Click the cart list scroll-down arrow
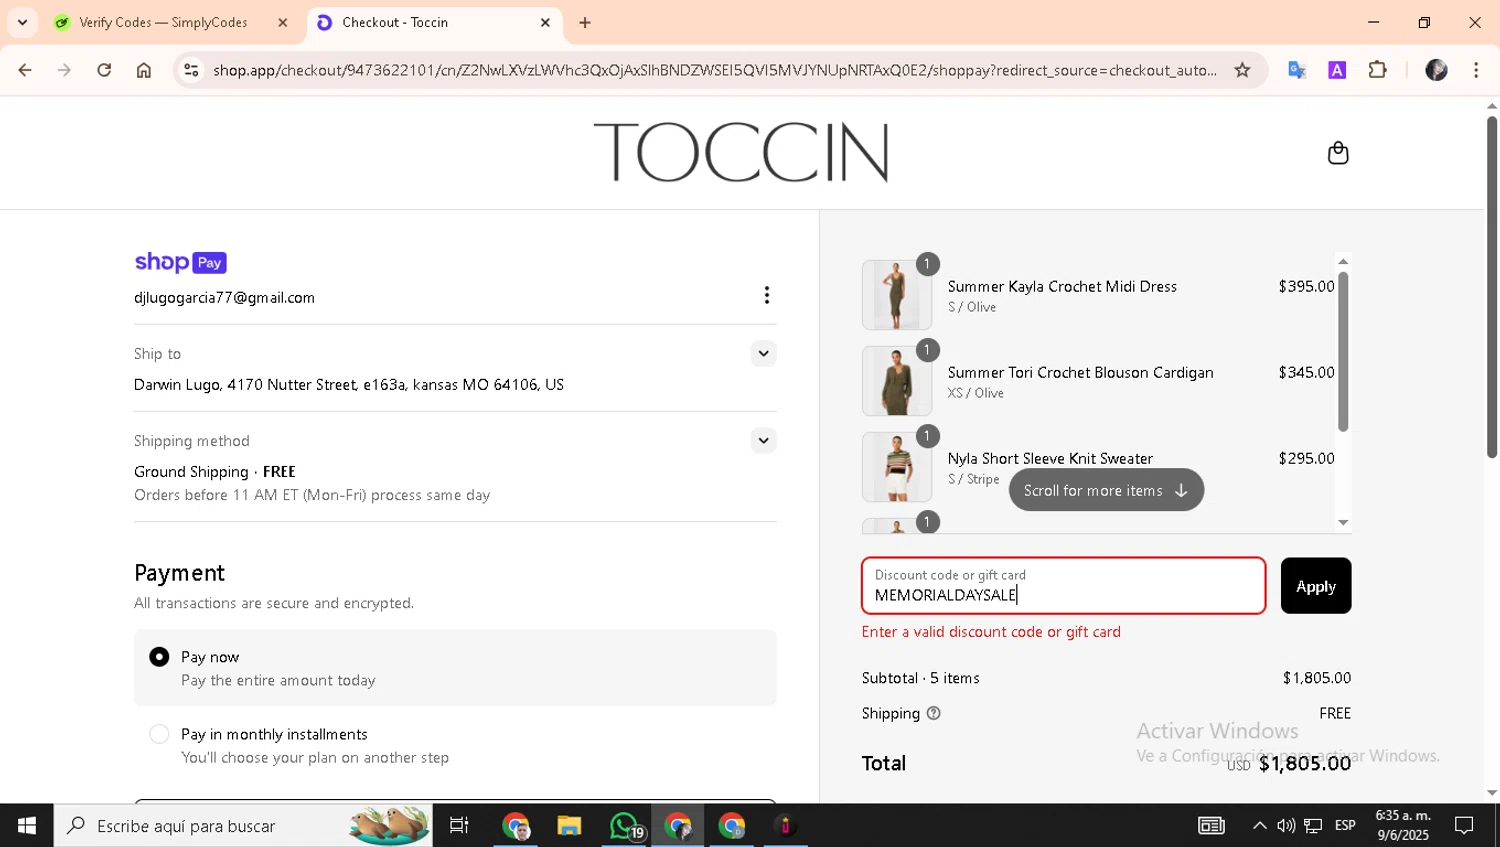 pos(1343,522)
